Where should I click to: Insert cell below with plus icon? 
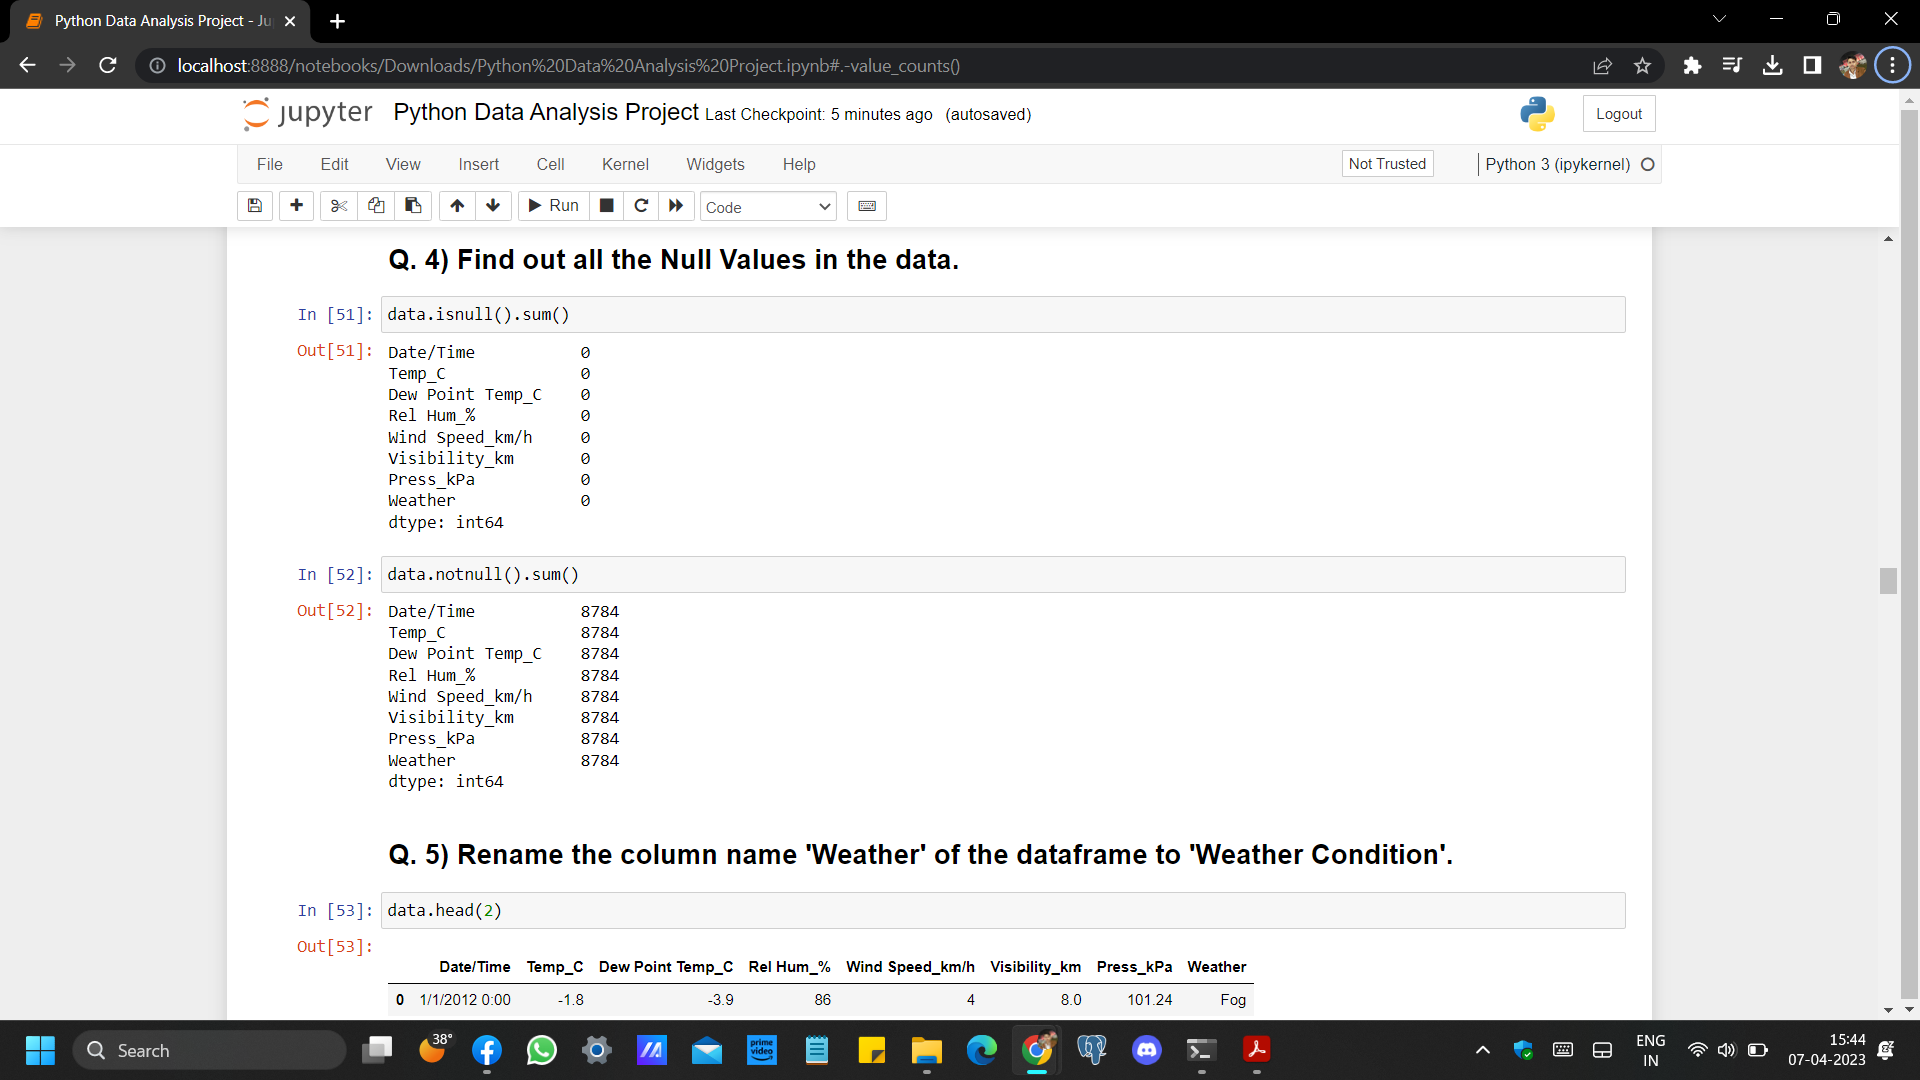296,206
